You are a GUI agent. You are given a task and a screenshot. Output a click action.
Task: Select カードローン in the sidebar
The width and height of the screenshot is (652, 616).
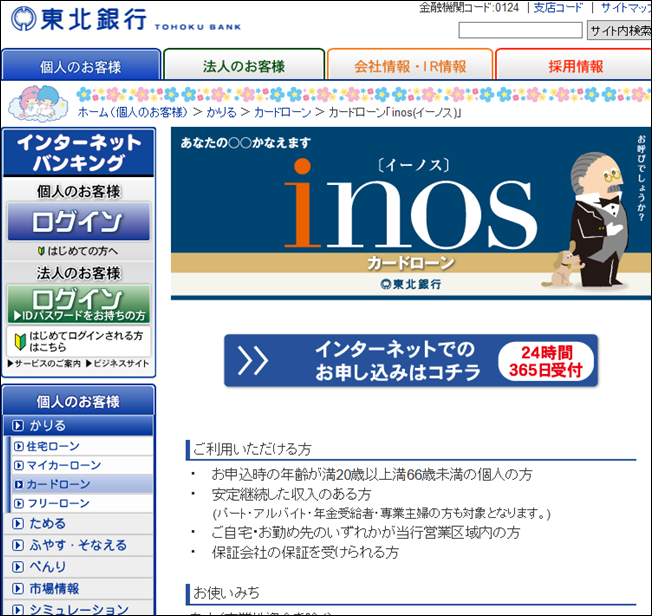tap(82, 484)
